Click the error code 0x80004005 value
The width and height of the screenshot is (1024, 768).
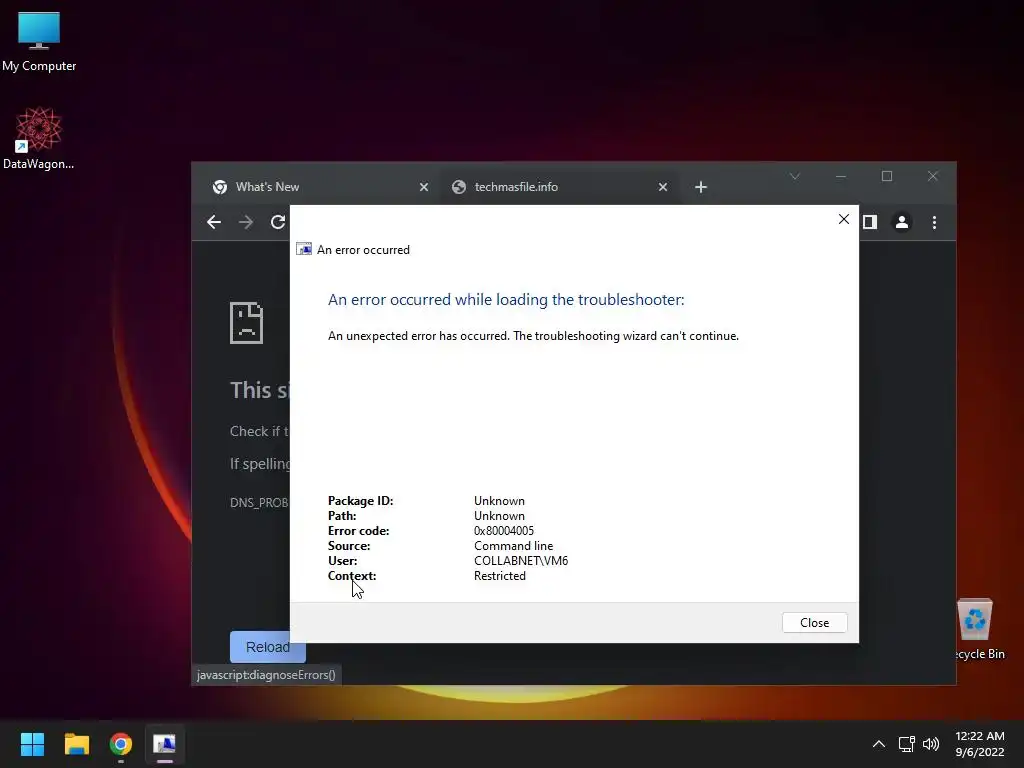(504, 531)
